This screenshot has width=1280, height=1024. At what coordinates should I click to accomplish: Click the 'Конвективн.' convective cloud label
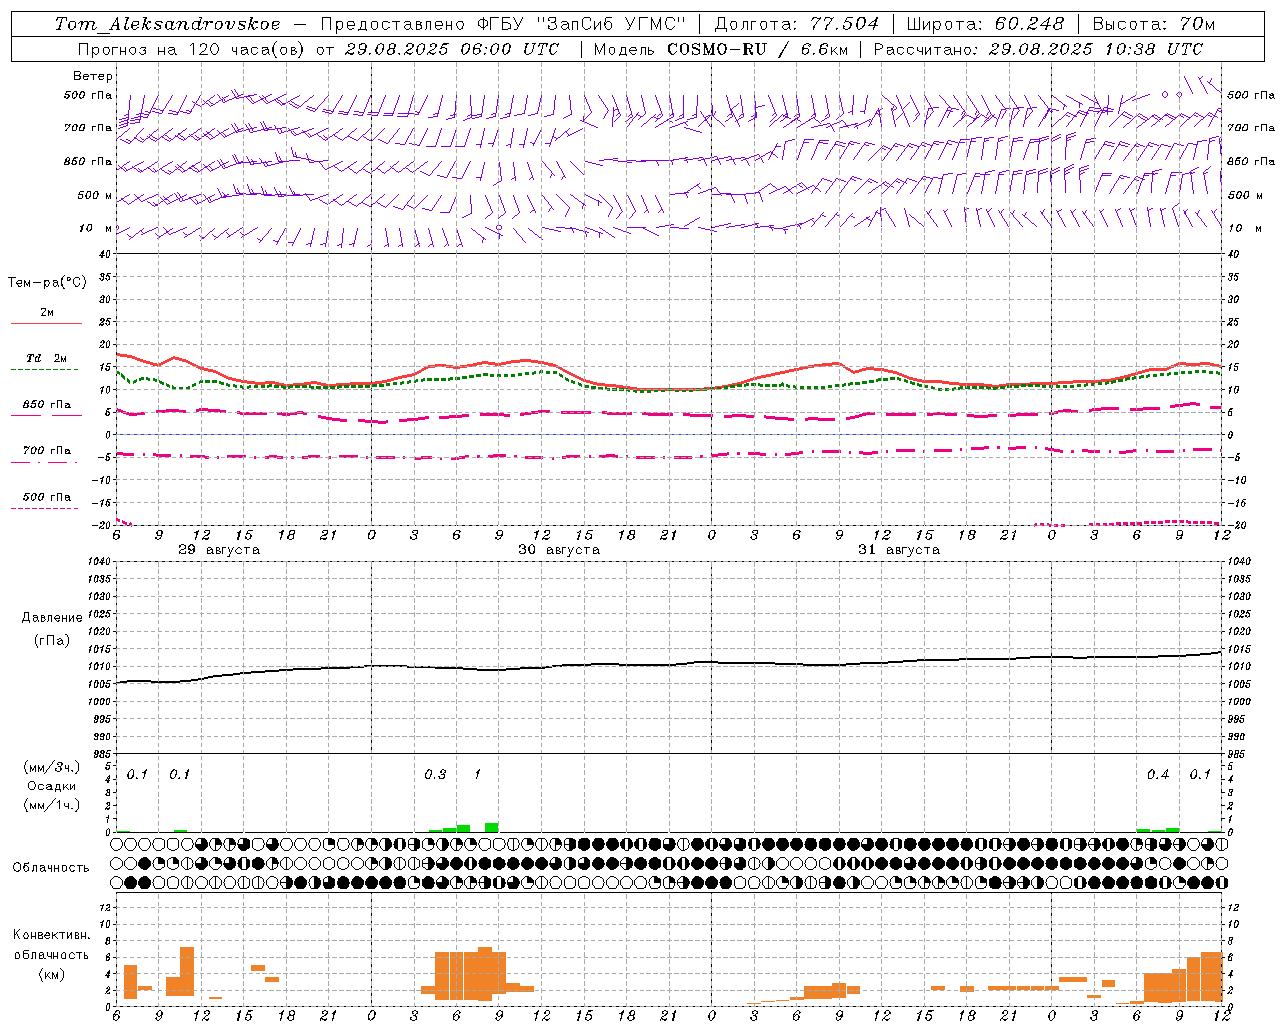pos(51,935)
